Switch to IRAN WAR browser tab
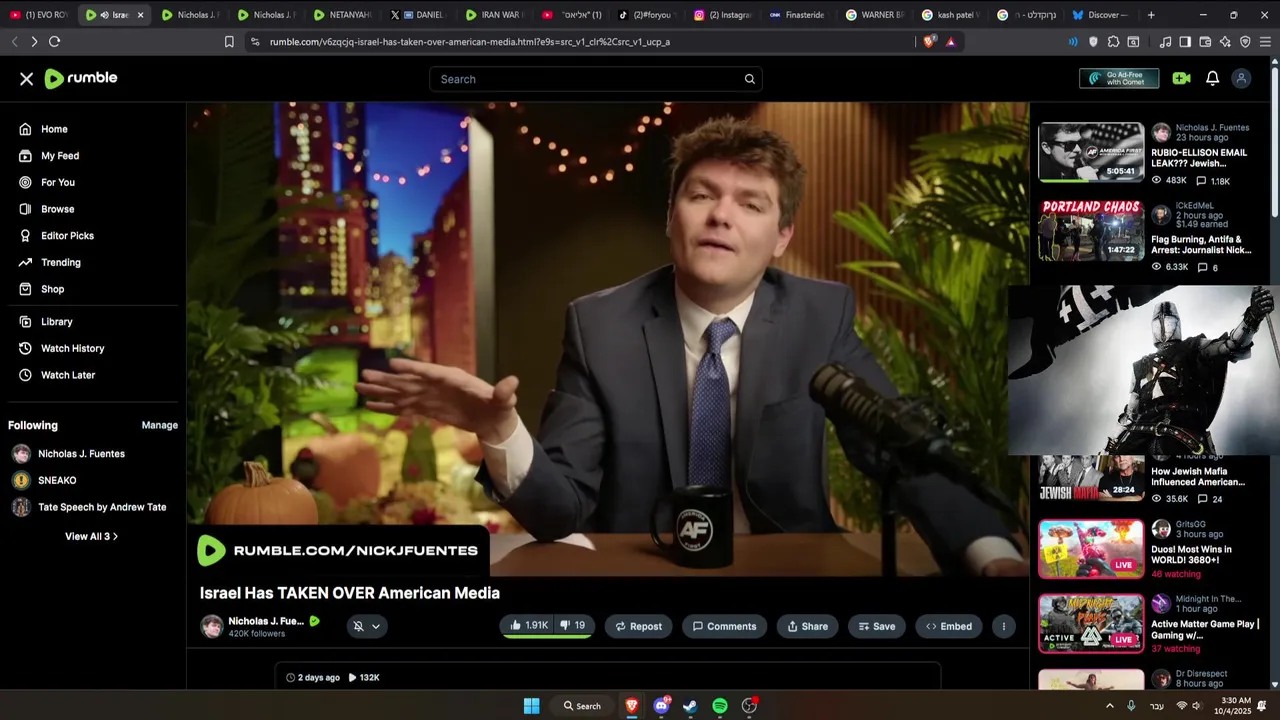Screen dimensions: 1280x720 pyautogui.click(x=494, y=15)
